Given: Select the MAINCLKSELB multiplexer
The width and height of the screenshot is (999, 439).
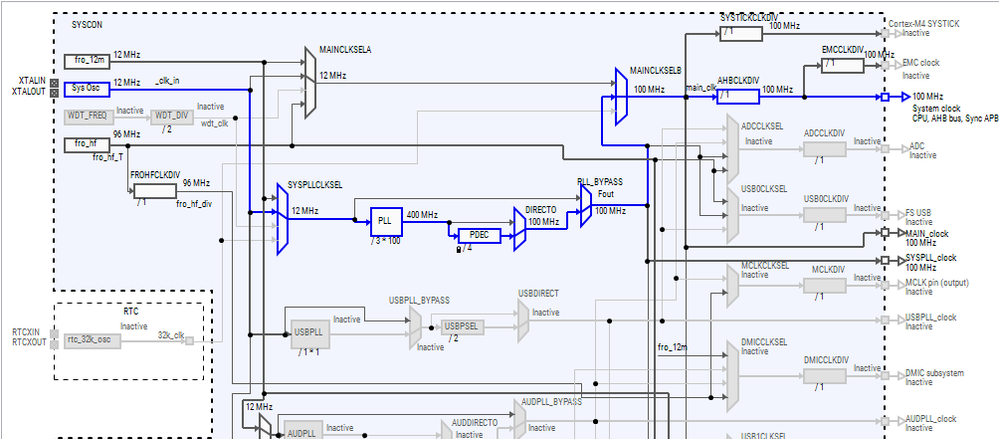Looking at the screenshot, I should (621, 96).
